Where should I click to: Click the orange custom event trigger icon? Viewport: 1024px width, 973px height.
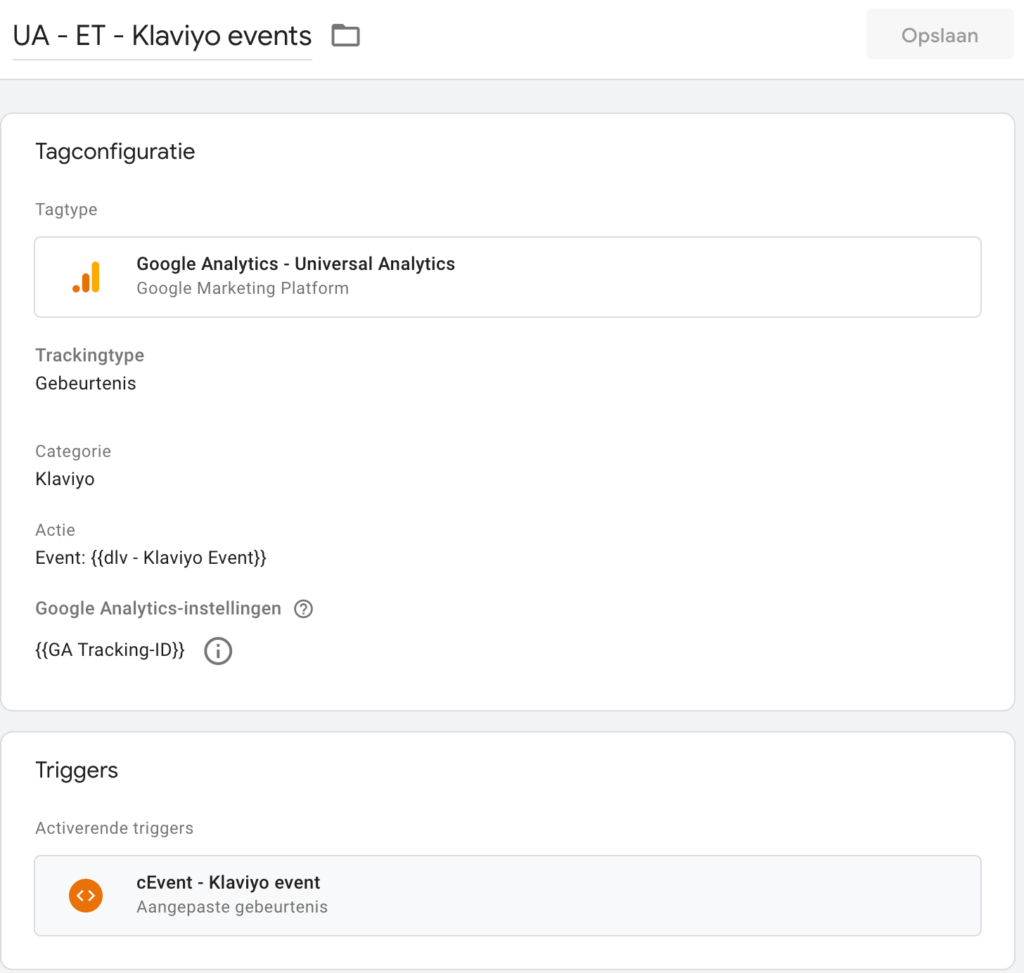(x=86, y=895)
